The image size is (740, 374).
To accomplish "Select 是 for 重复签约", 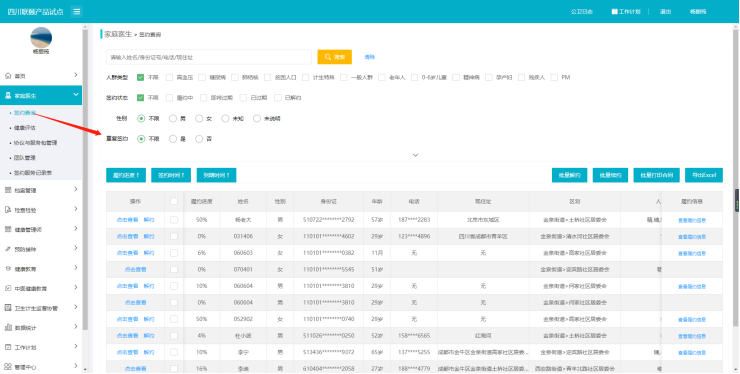I will 173,139.
